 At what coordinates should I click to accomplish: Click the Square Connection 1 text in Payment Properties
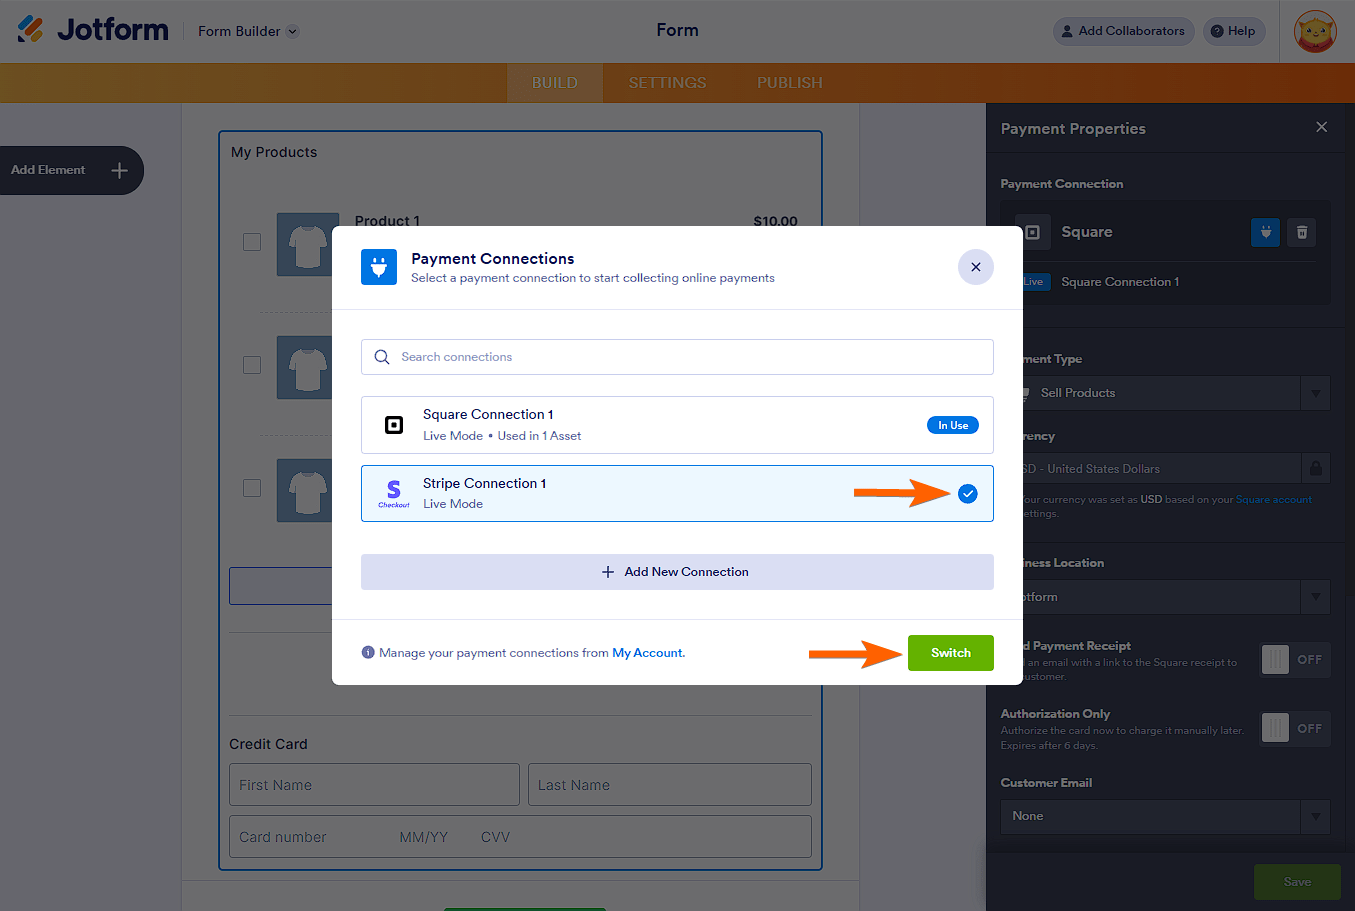click(x=1120, y=282)
